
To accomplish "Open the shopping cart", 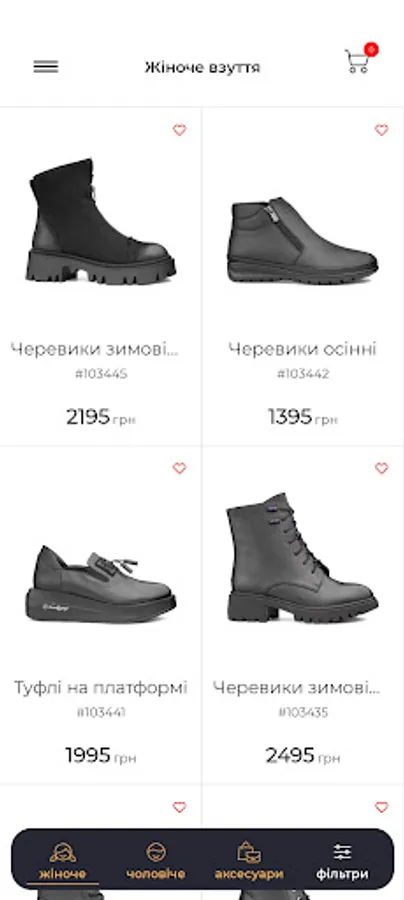I will [x=358, y=61].
